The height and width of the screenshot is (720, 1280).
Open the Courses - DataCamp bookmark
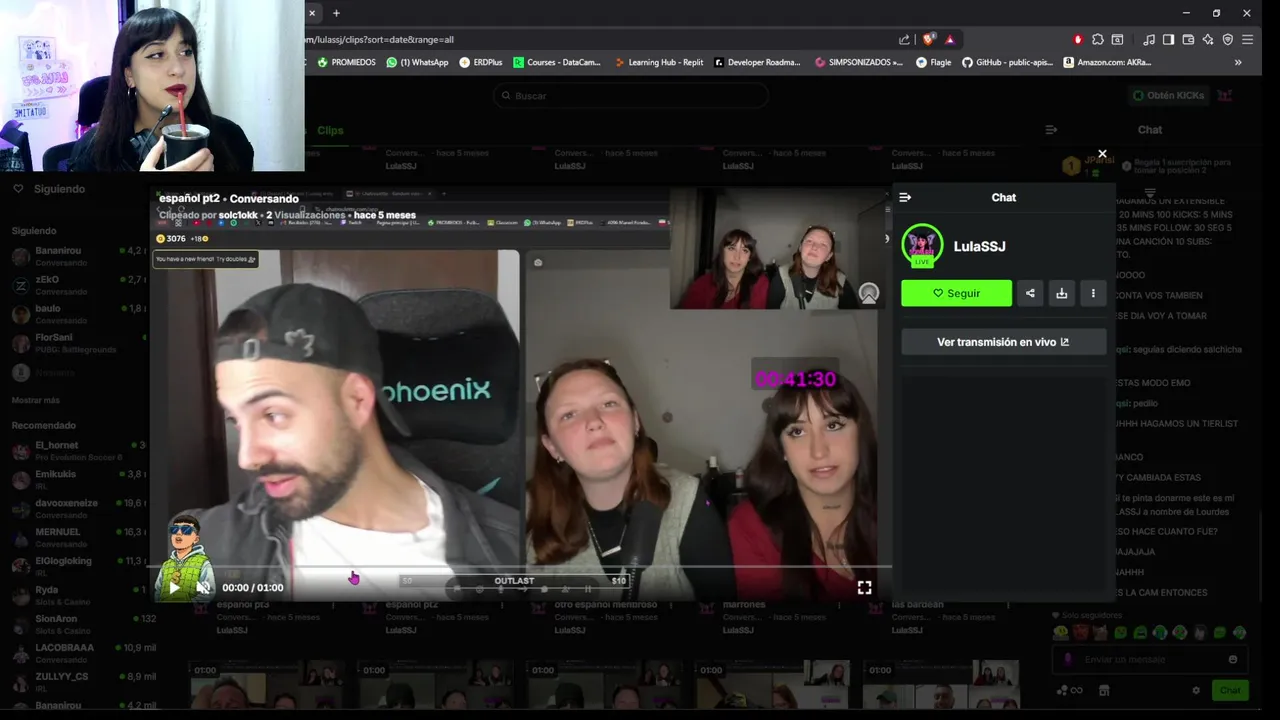tap(557, 62)
